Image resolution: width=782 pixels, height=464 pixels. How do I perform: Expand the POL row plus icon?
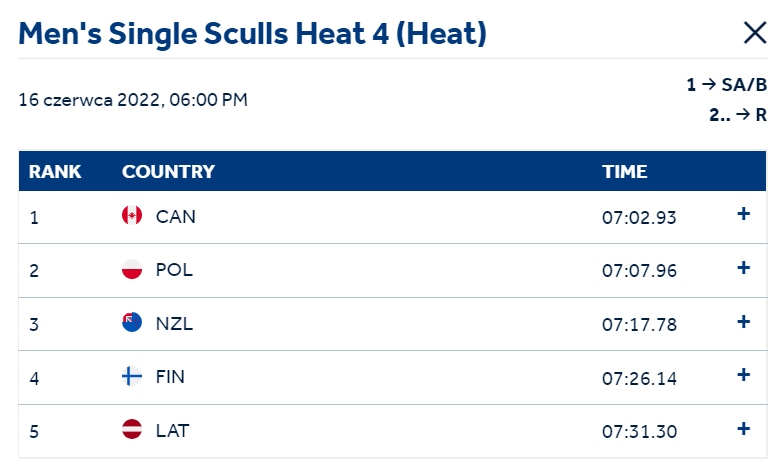[x=744, y=268]
